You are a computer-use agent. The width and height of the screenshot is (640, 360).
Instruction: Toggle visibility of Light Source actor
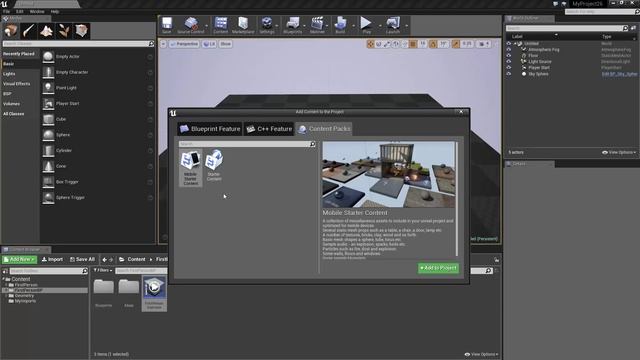pyautogui.click(x=509, y=62)
